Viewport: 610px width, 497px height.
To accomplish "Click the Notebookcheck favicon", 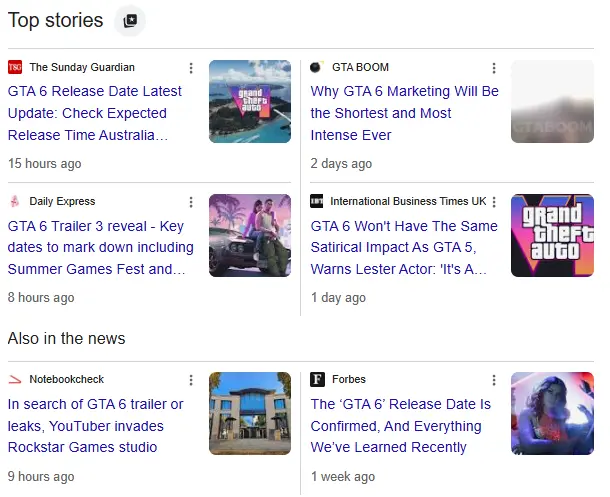I will tap(15, 379).
